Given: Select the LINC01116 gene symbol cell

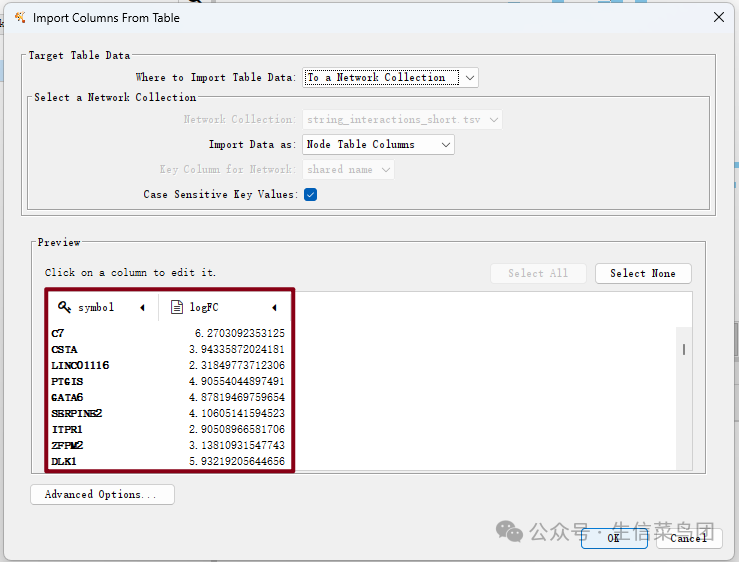Looking at the screenshot, I should tap(80, 365).
